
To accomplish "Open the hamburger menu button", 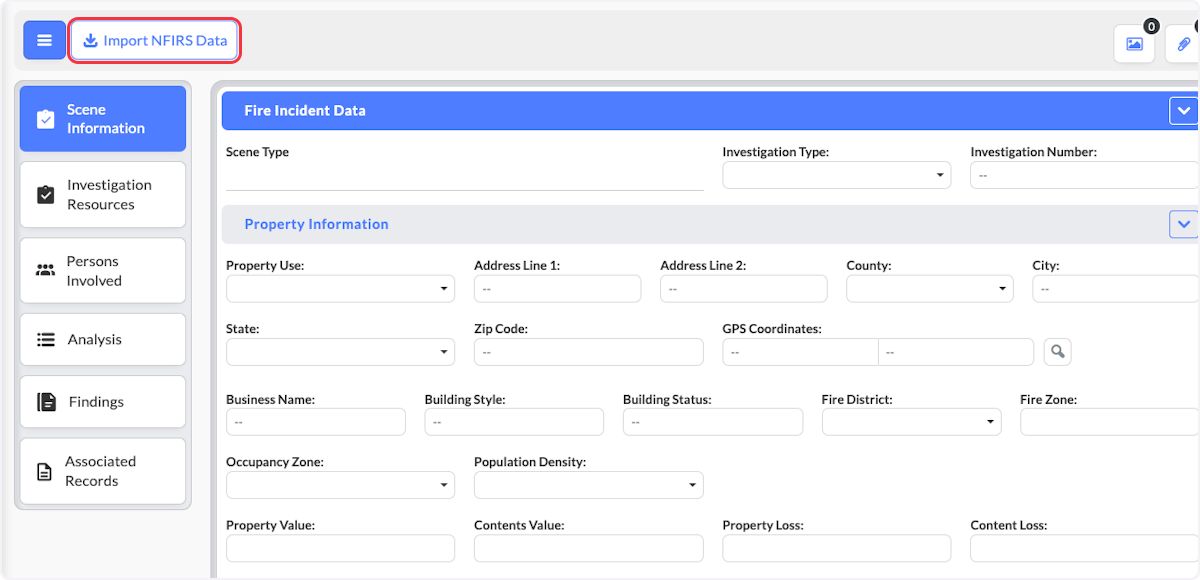I will (x=44, y=41).
